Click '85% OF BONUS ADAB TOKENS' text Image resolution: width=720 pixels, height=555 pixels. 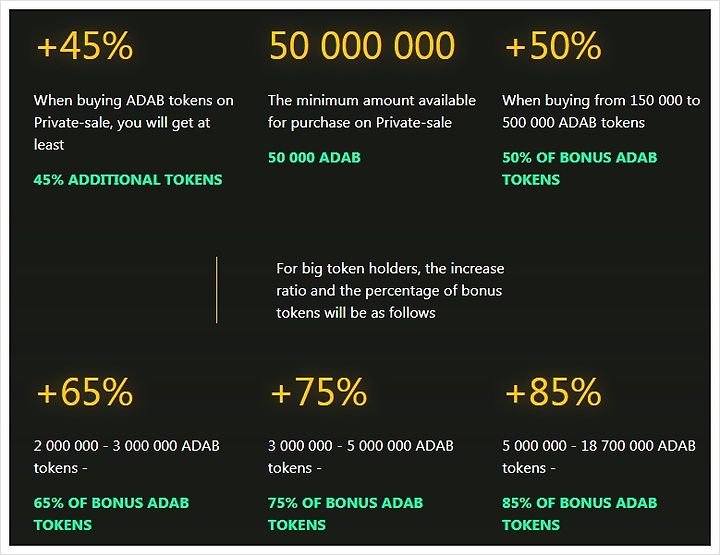point(579,514)
